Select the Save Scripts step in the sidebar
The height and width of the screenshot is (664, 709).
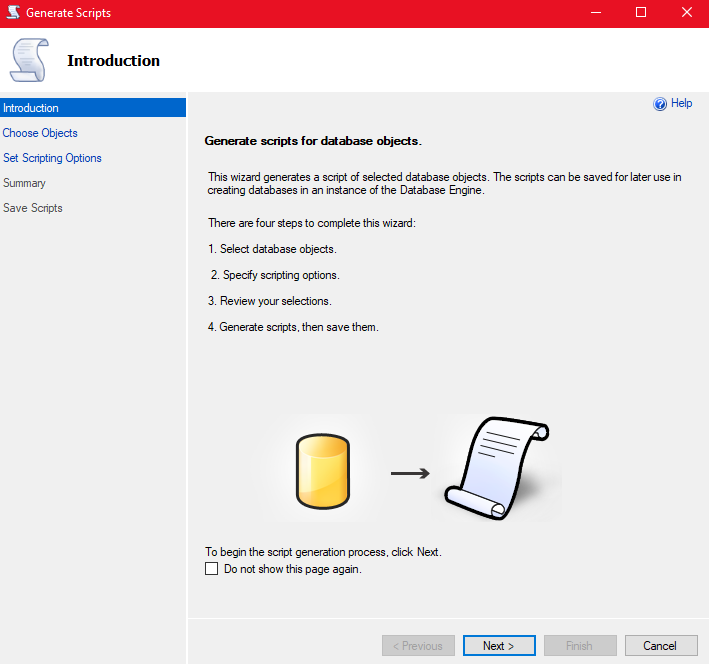(33, 208)
